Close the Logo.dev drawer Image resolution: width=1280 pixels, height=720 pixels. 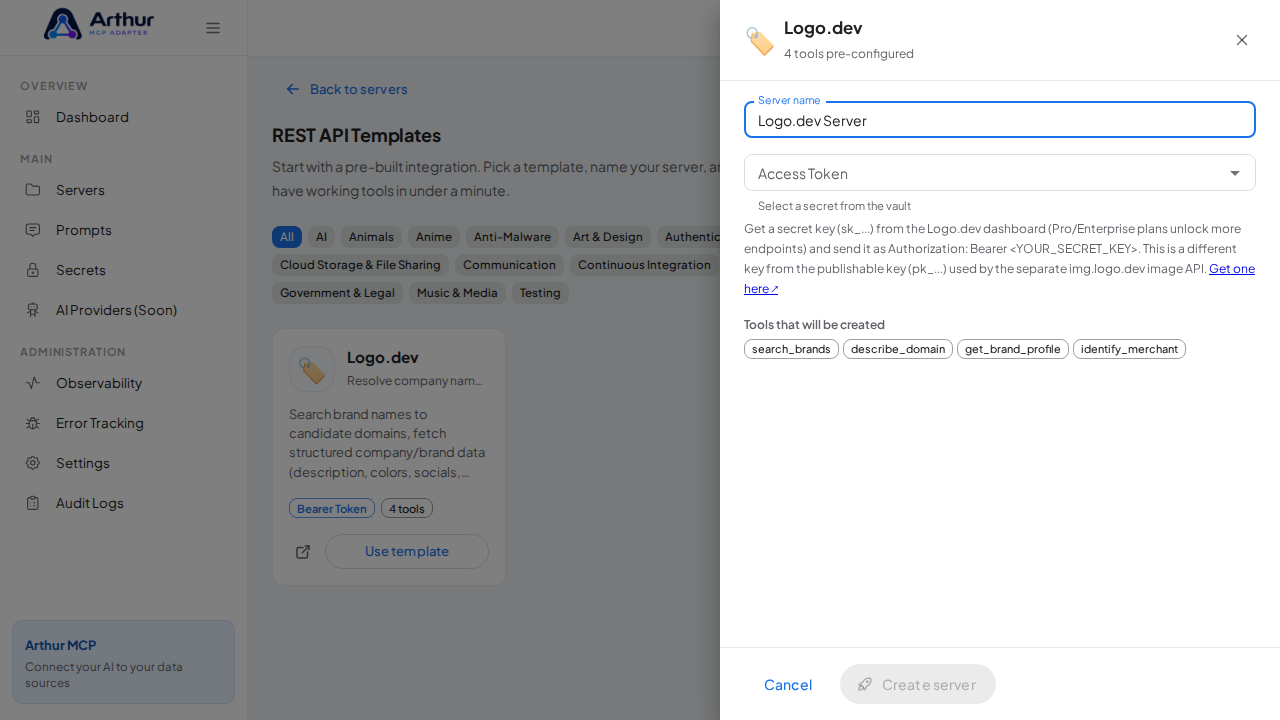coord(1242,40)
